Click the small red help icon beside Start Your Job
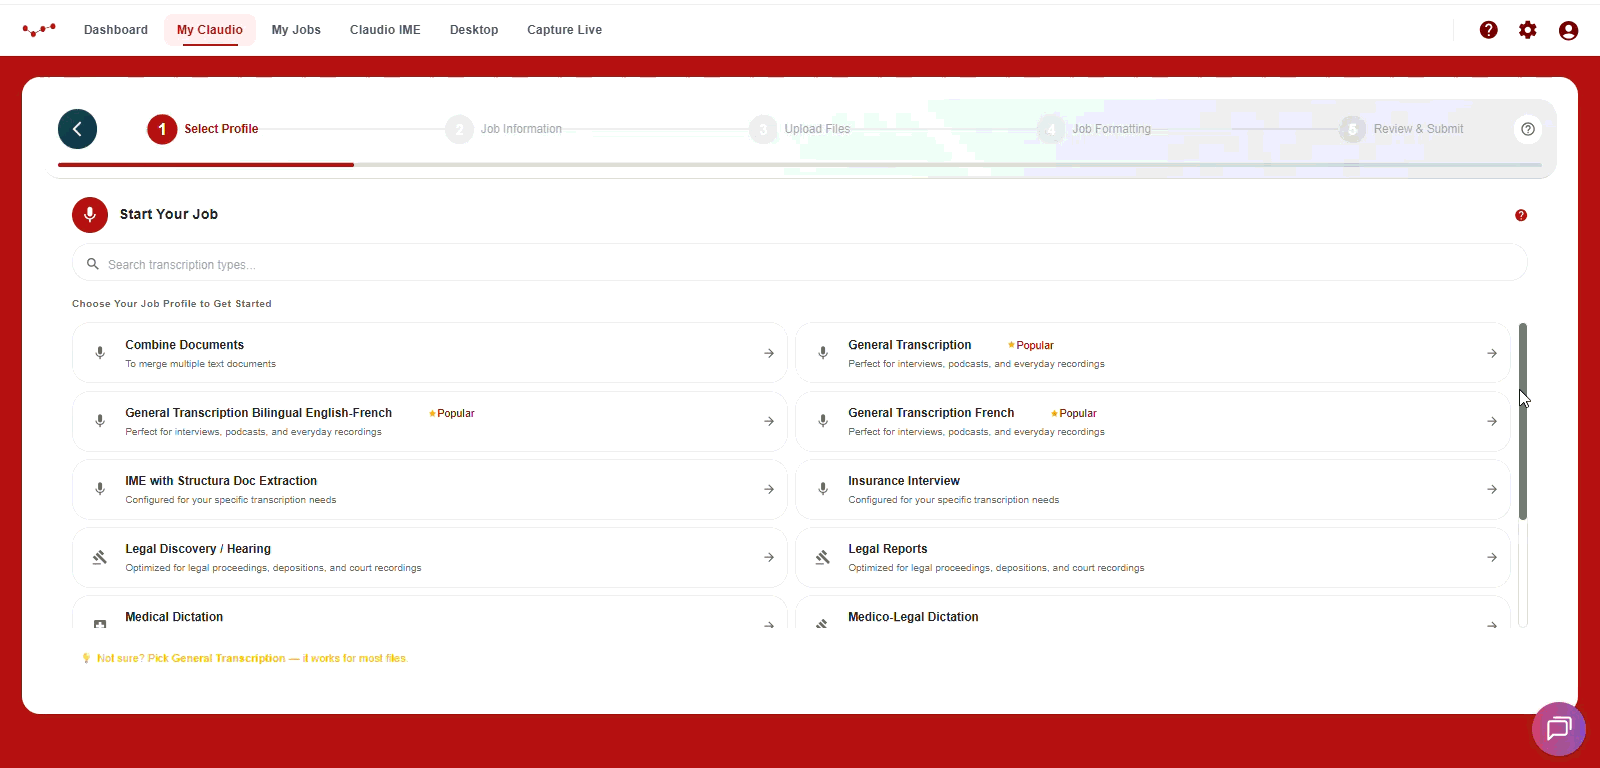 click(1521, 215)
